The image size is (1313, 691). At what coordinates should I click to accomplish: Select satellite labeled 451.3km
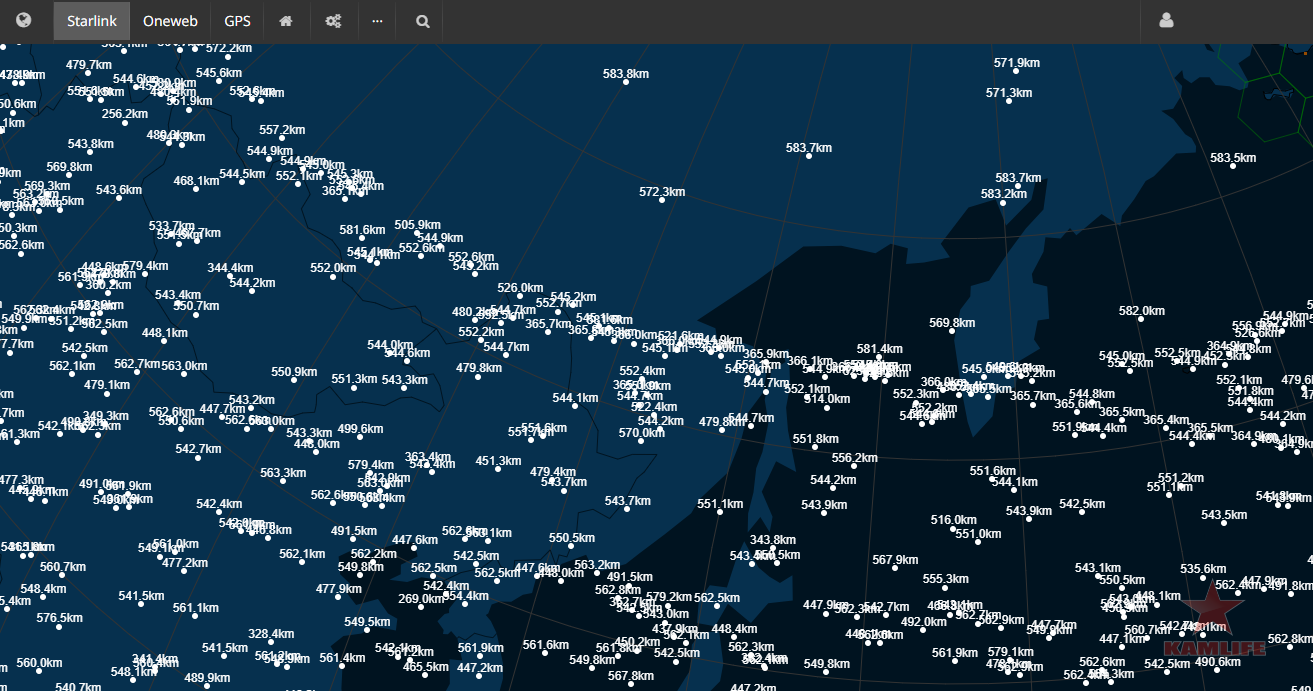498,461
